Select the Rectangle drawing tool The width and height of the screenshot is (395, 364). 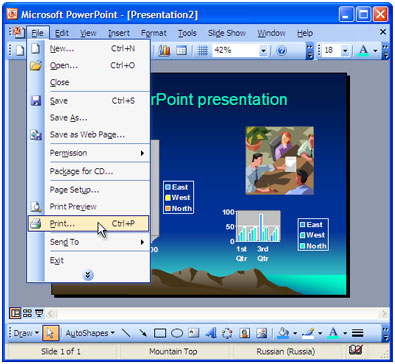pyautogui.click(x=160, y=333)
